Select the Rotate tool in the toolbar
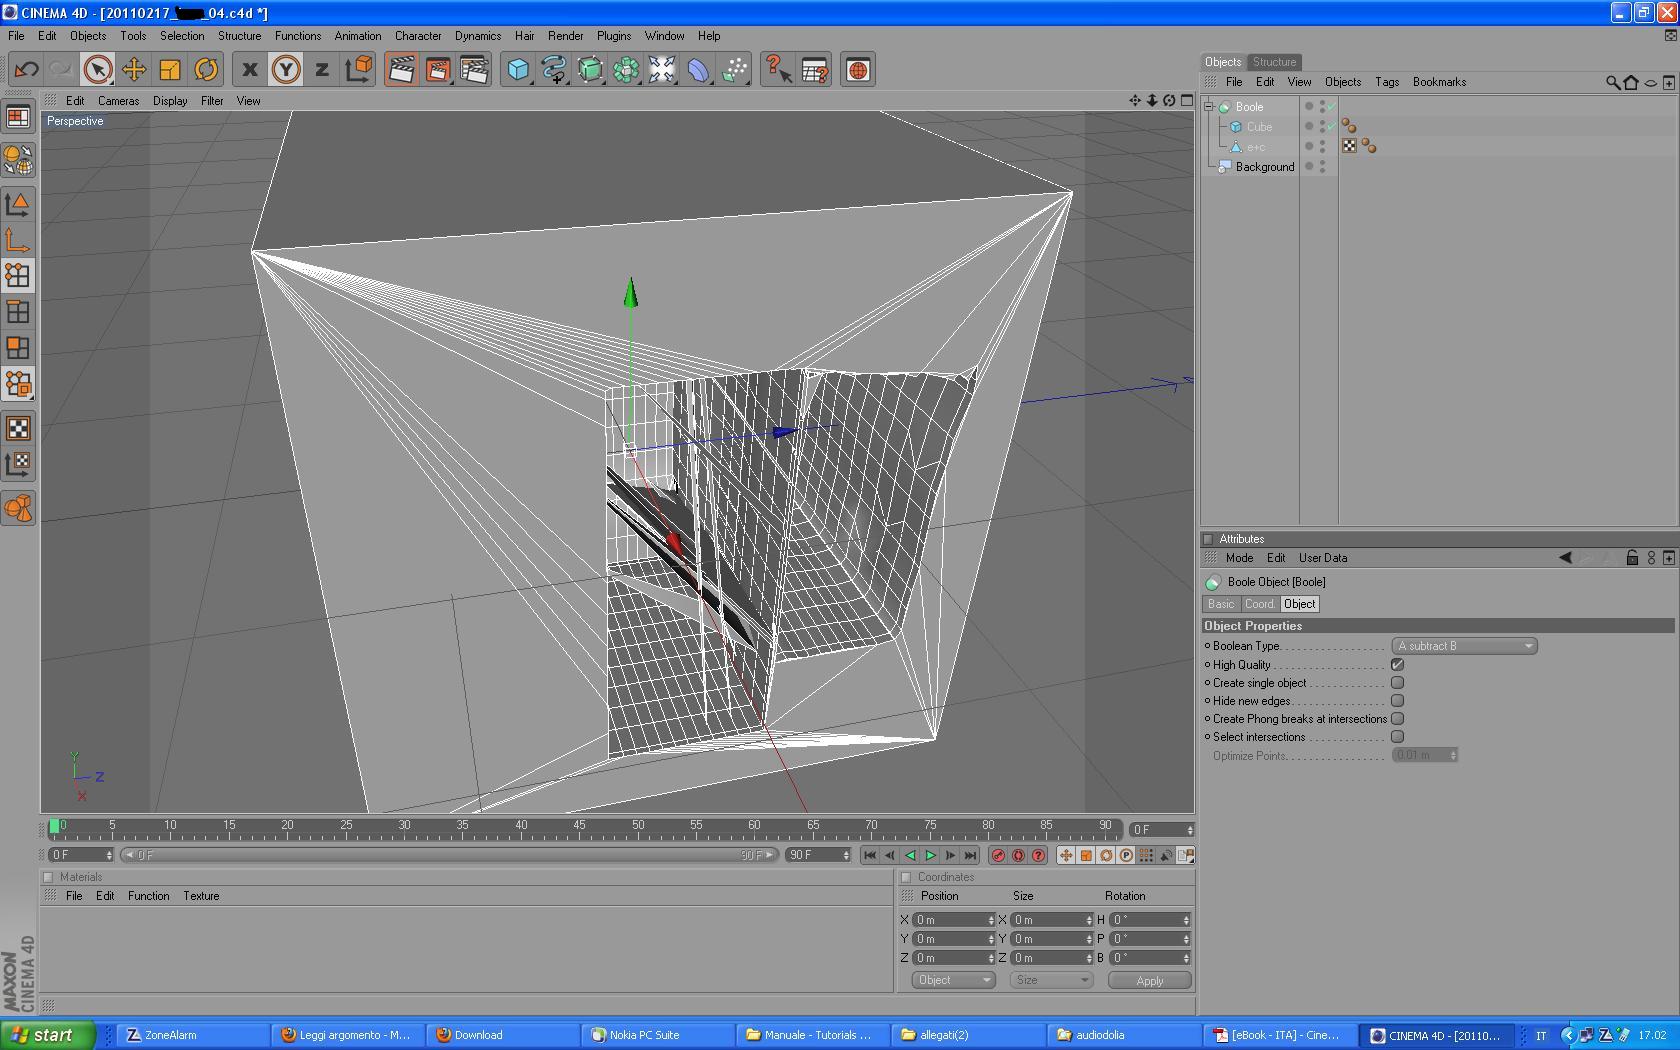The height and width of the screenshot is (1050, 1680). [x=206, y=70]
